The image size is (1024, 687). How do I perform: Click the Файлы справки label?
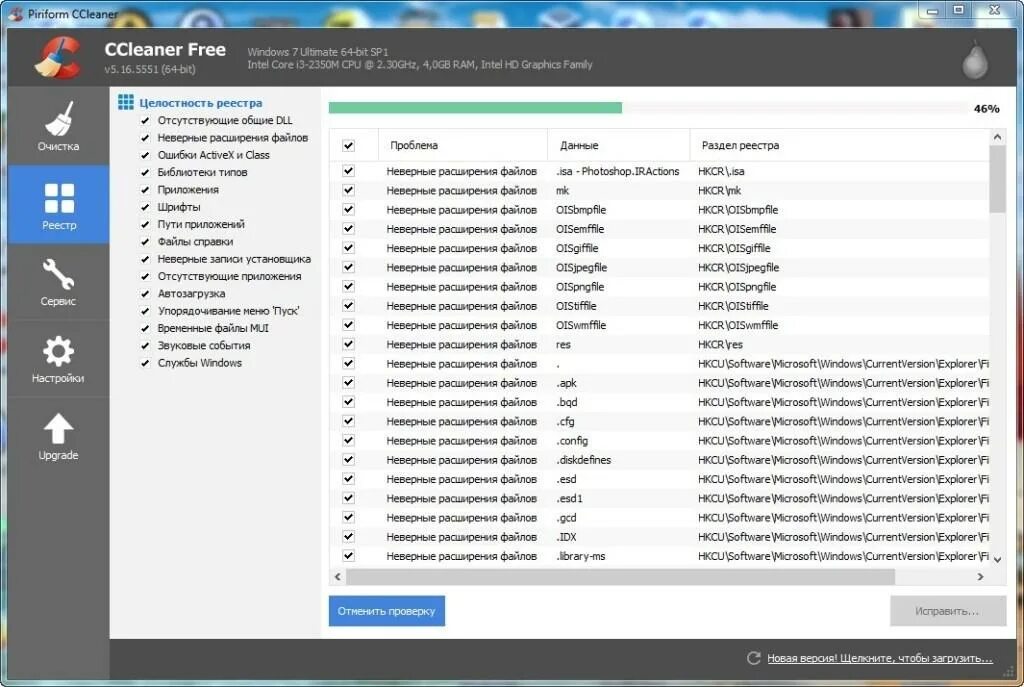pyautogui.click(x=195, y=242)
